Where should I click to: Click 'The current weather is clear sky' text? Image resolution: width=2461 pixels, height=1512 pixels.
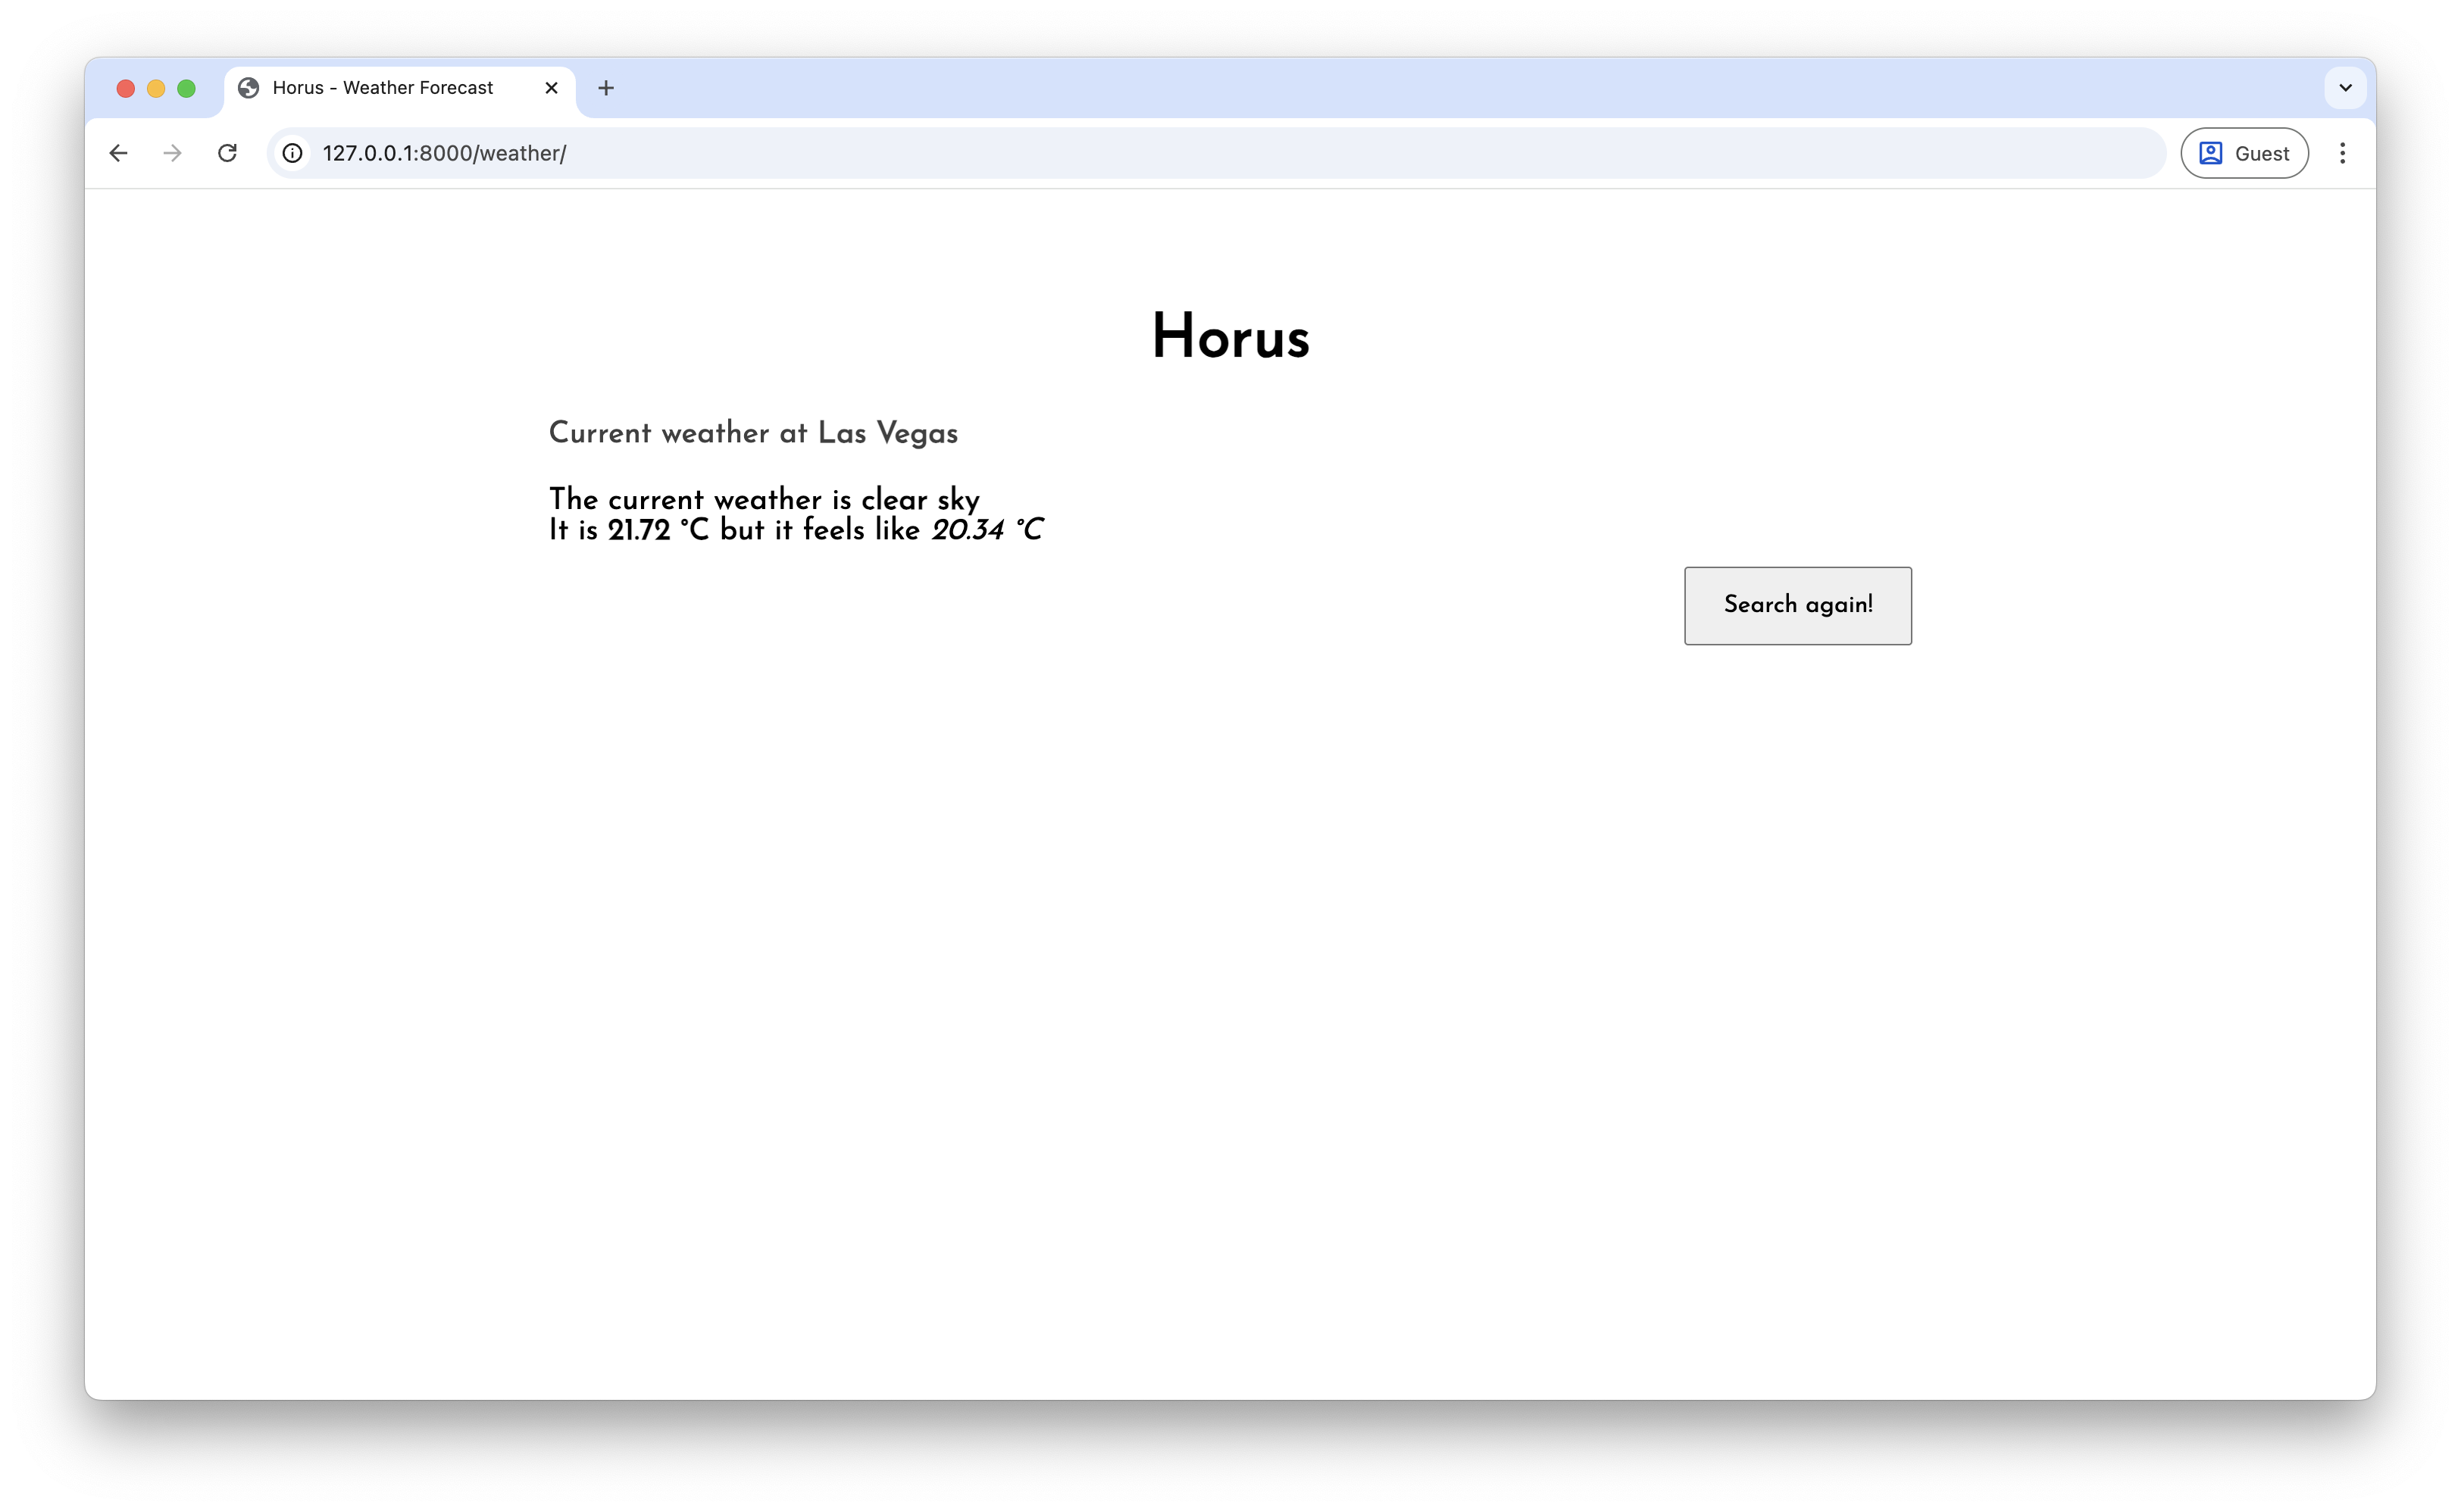(764, 499)
